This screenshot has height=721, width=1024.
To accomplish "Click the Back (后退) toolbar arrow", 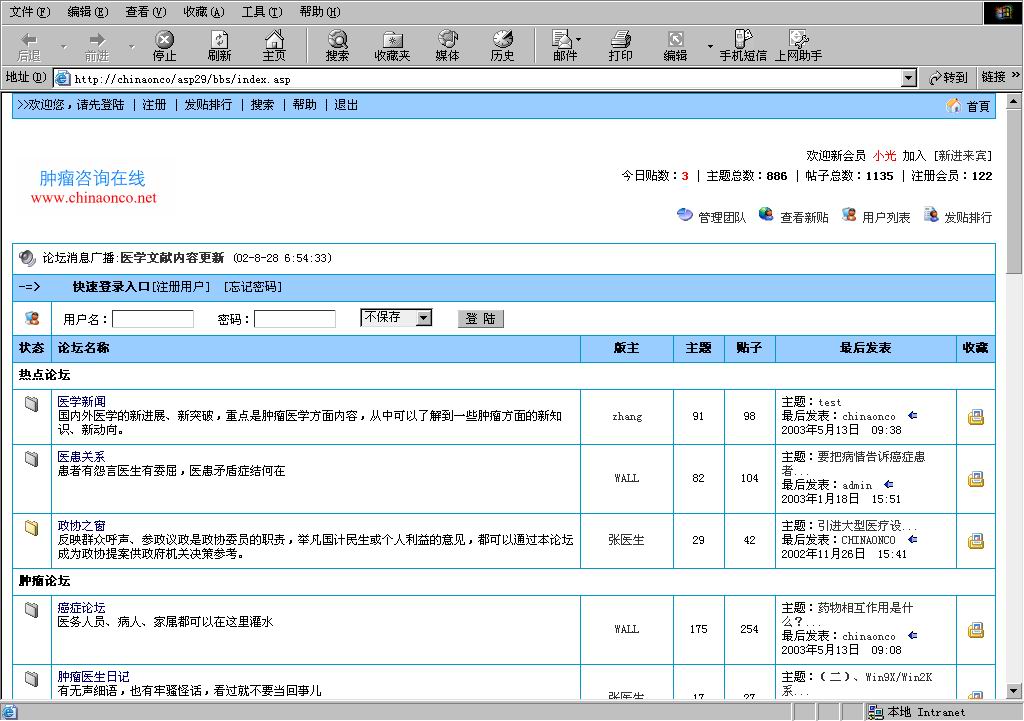I will tap(29, 46).
